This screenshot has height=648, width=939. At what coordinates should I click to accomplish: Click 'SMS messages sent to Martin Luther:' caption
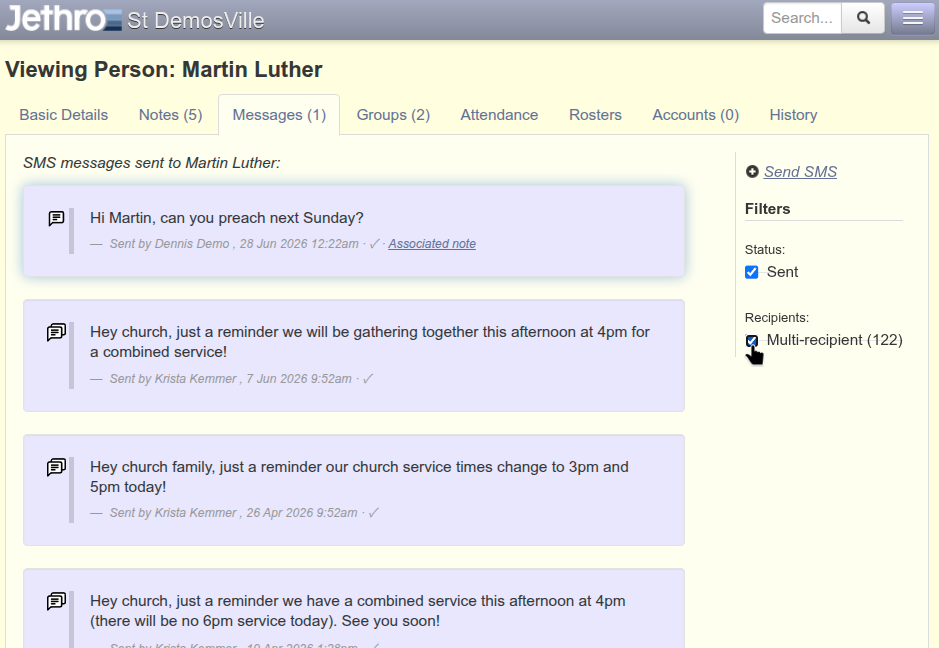pyautogui.click(x=152, y=163)
